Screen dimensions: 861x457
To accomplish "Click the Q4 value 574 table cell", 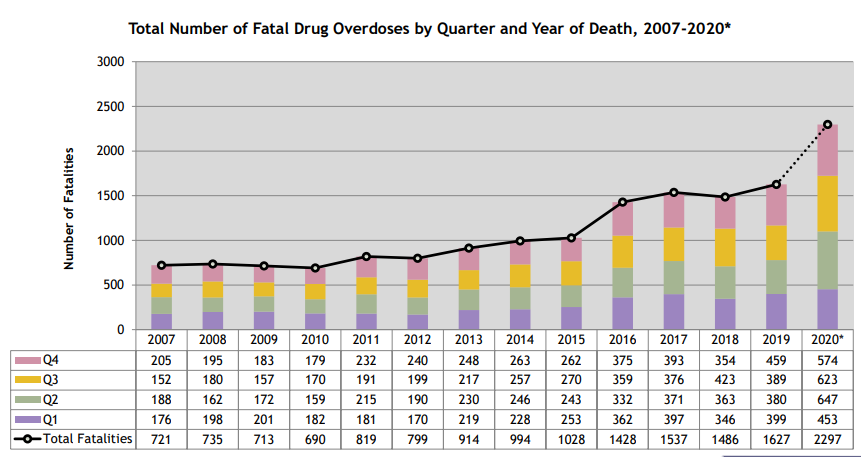I will pyautogui.click(x=827, y=359).
